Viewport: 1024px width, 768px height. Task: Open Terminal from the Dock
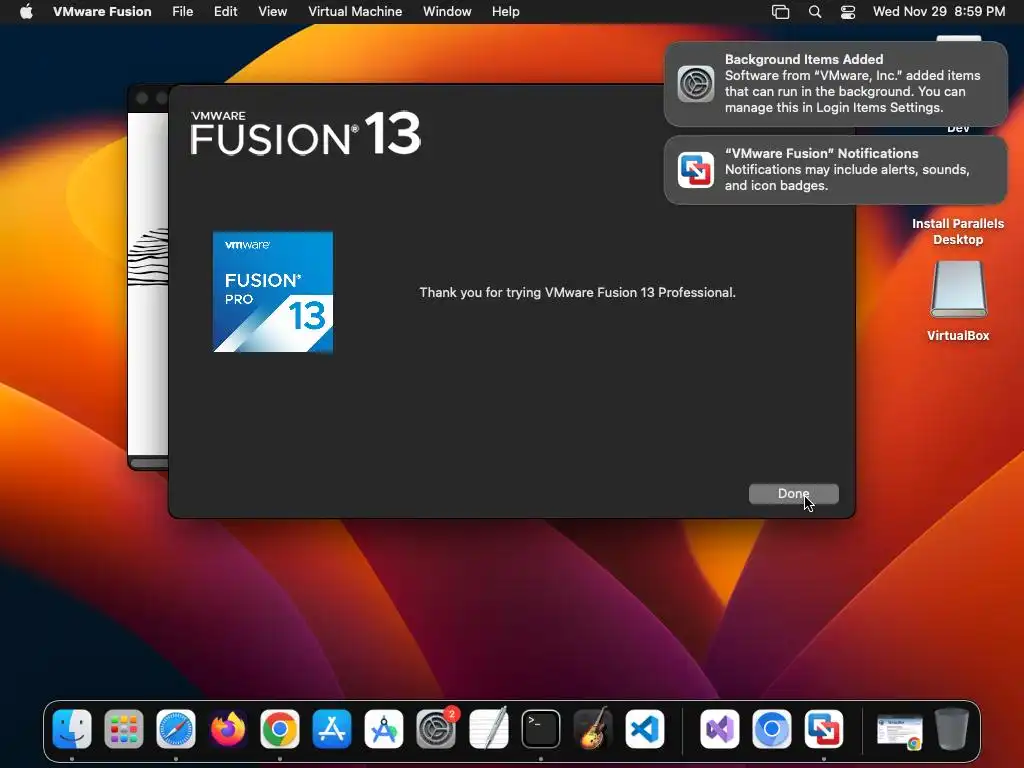pos(541,729)
